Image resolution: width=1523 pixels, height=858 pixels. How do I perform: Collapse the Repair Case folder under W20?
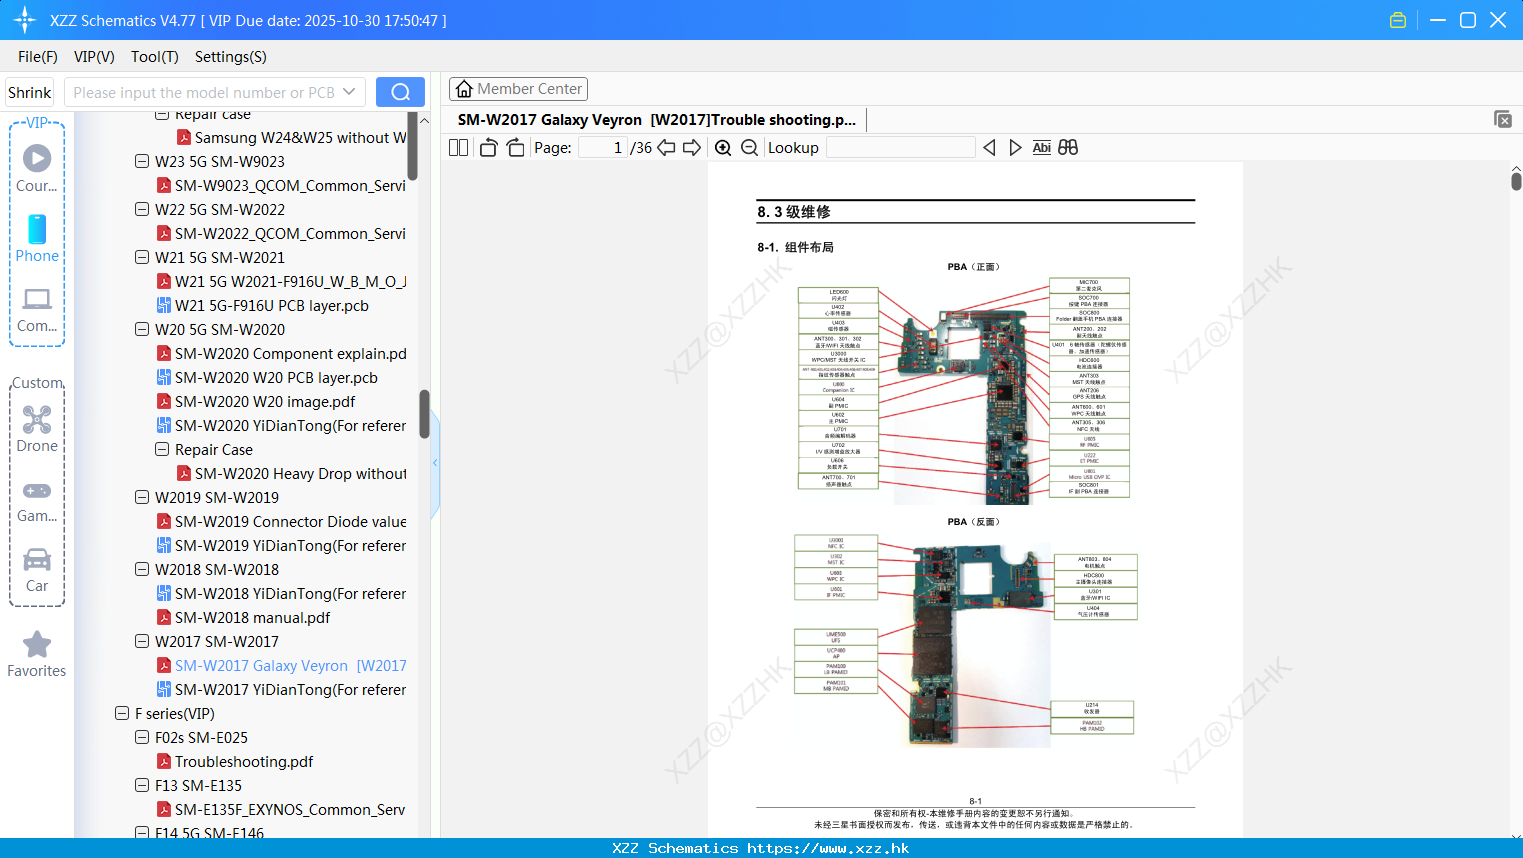(162, 449)
